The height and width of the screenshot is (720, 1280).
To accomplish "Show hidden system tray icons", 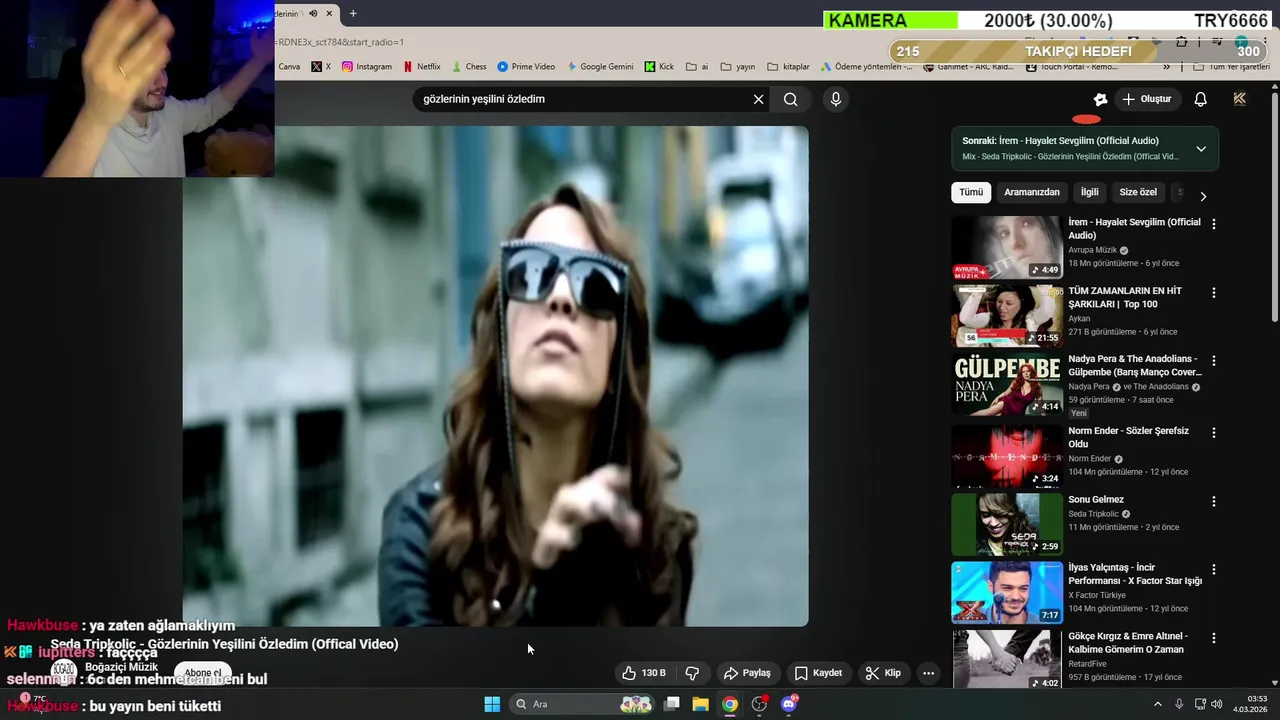I will point(1158,704).
